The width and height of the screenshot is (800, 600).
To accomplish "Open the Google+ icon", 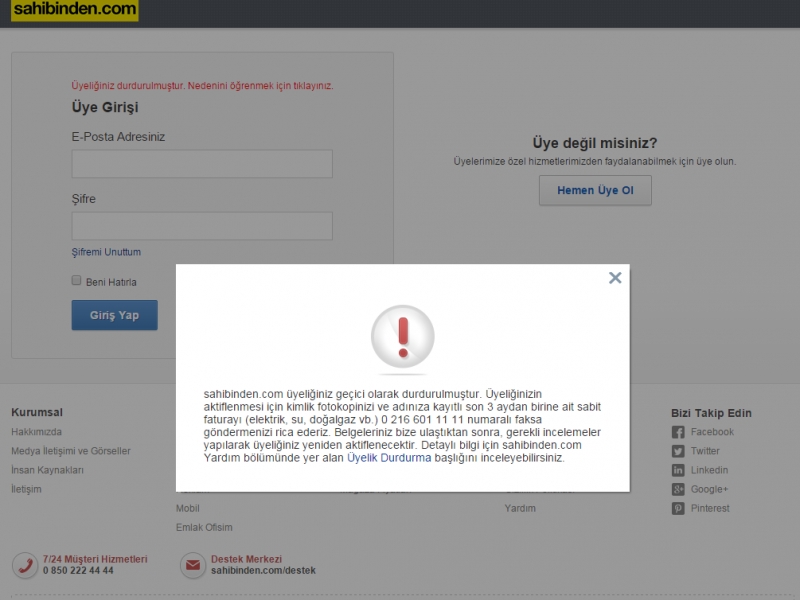I will click(x=678, y=489).
